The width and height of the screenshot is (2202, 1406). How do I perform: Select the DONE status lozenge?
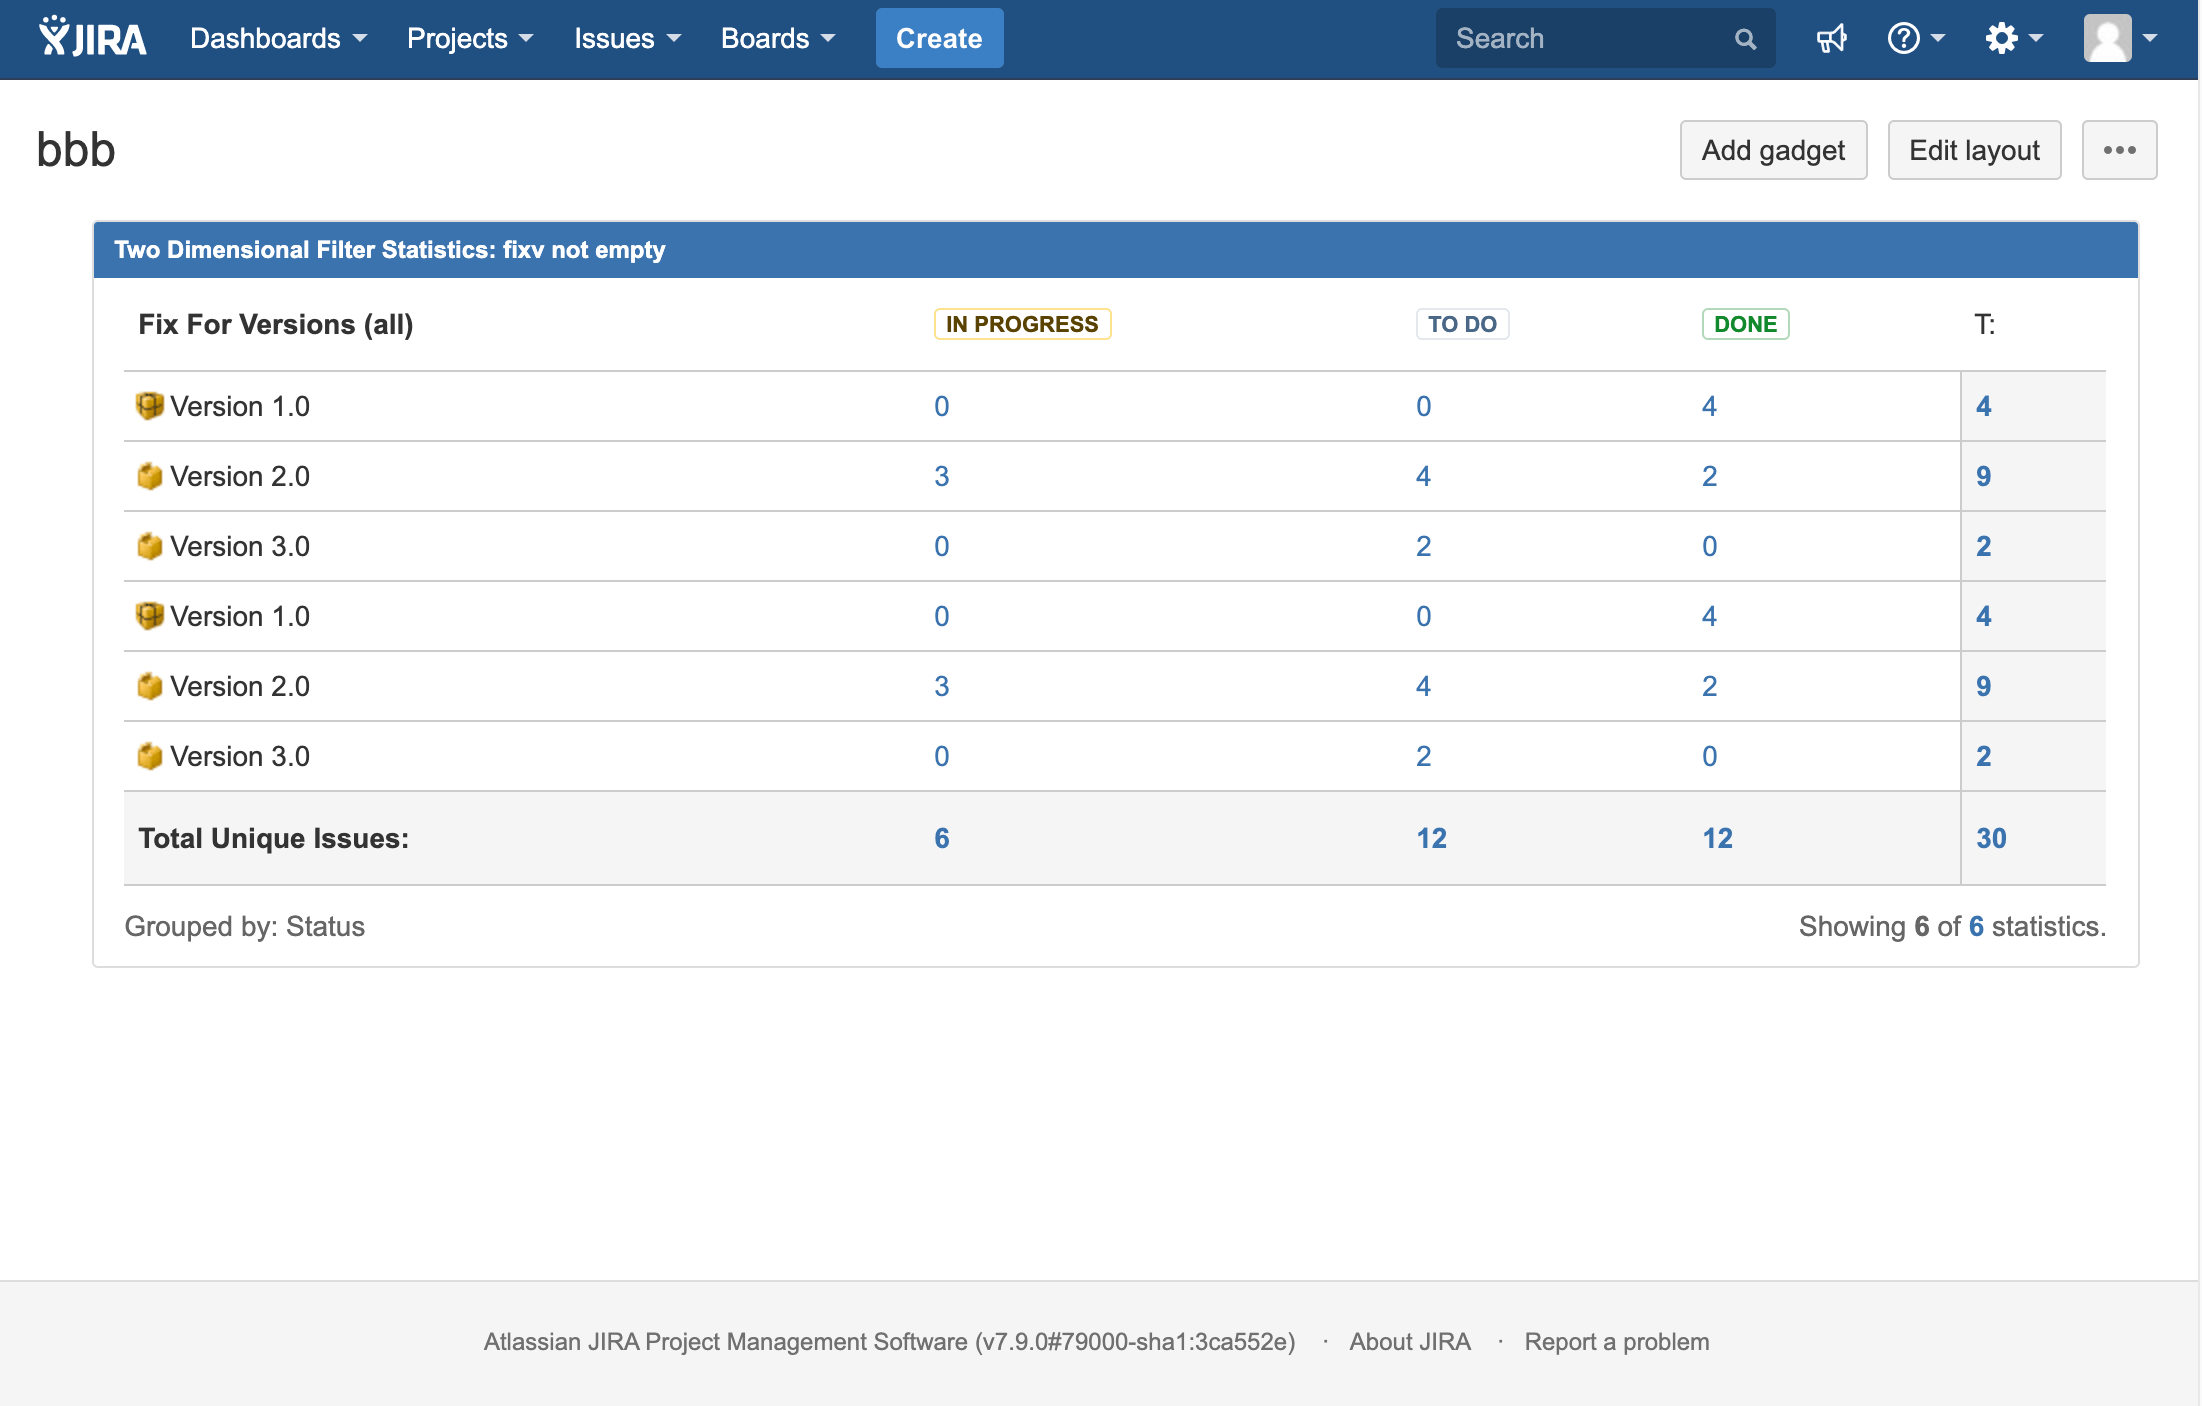[1745, 324]
